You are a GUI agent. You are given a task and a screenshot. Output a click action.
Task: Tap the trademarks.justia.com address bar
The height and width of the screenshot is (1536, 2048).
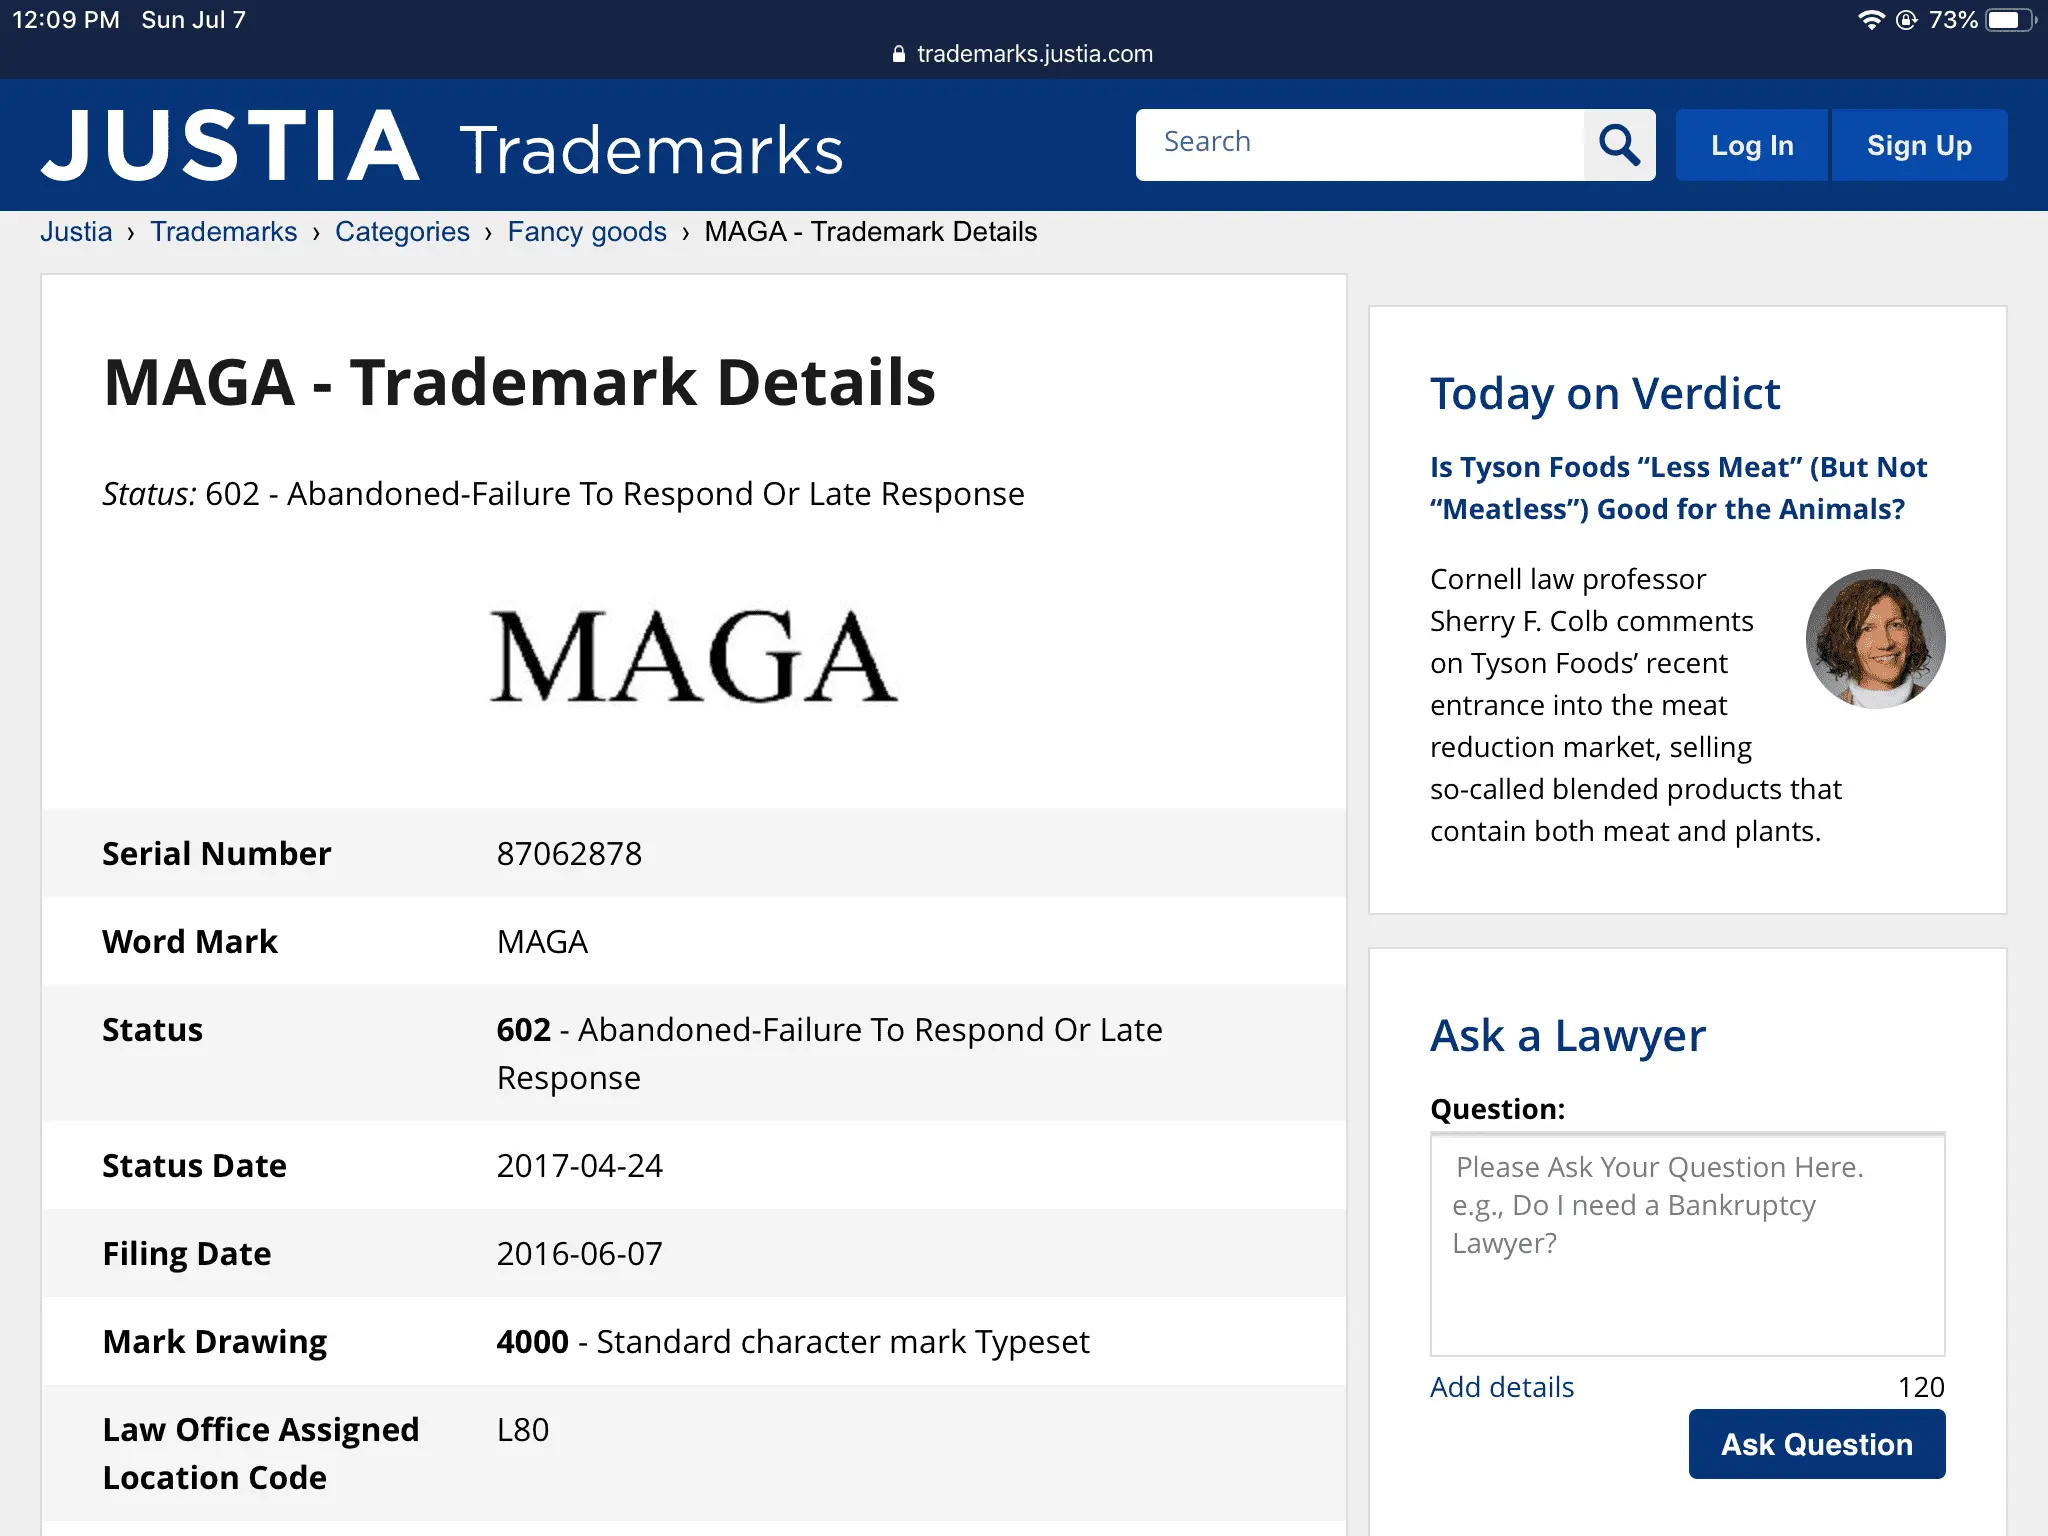[x=1034, y=54]
